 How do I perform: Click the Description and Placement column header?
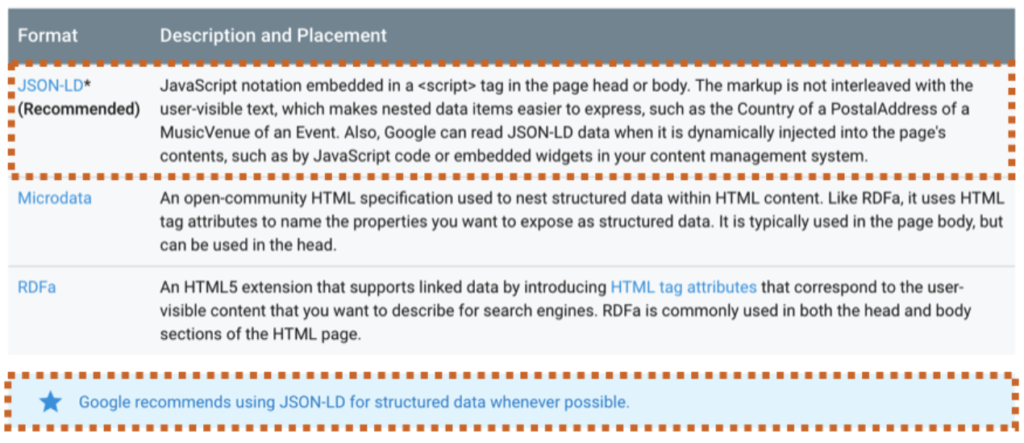(x=273, y=35)
